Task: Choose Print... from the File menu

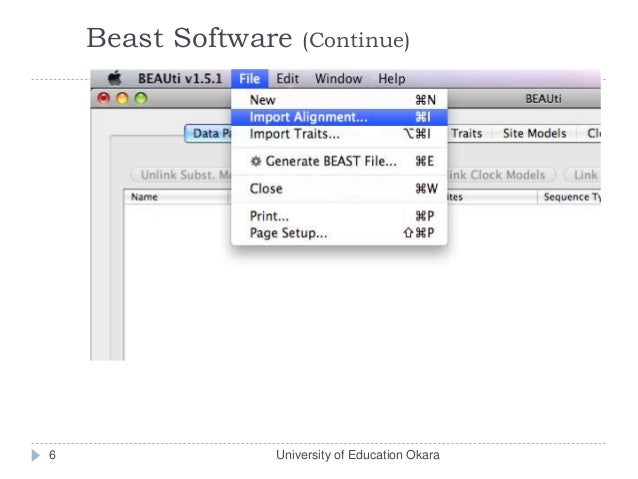Action: 339,216
